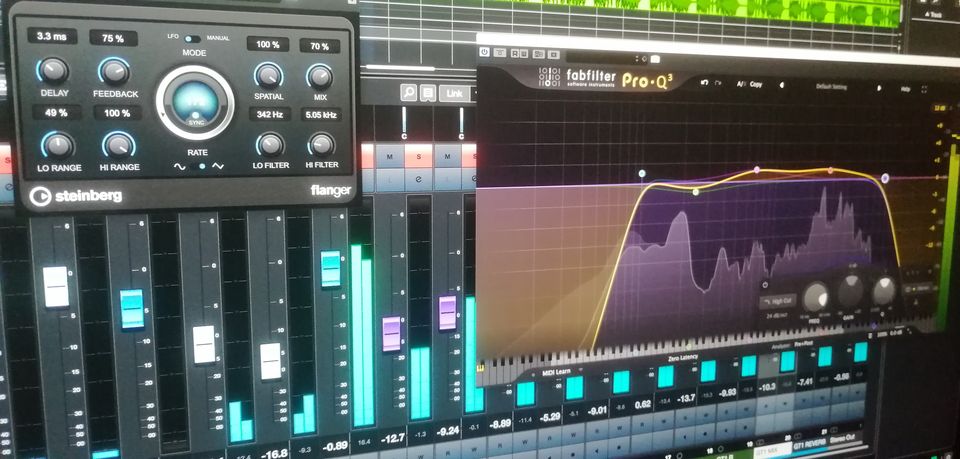The width and height of the screenshot is (960, 459).
Task: Click the left purple mixer fader handle
Action: coord(392,334)
